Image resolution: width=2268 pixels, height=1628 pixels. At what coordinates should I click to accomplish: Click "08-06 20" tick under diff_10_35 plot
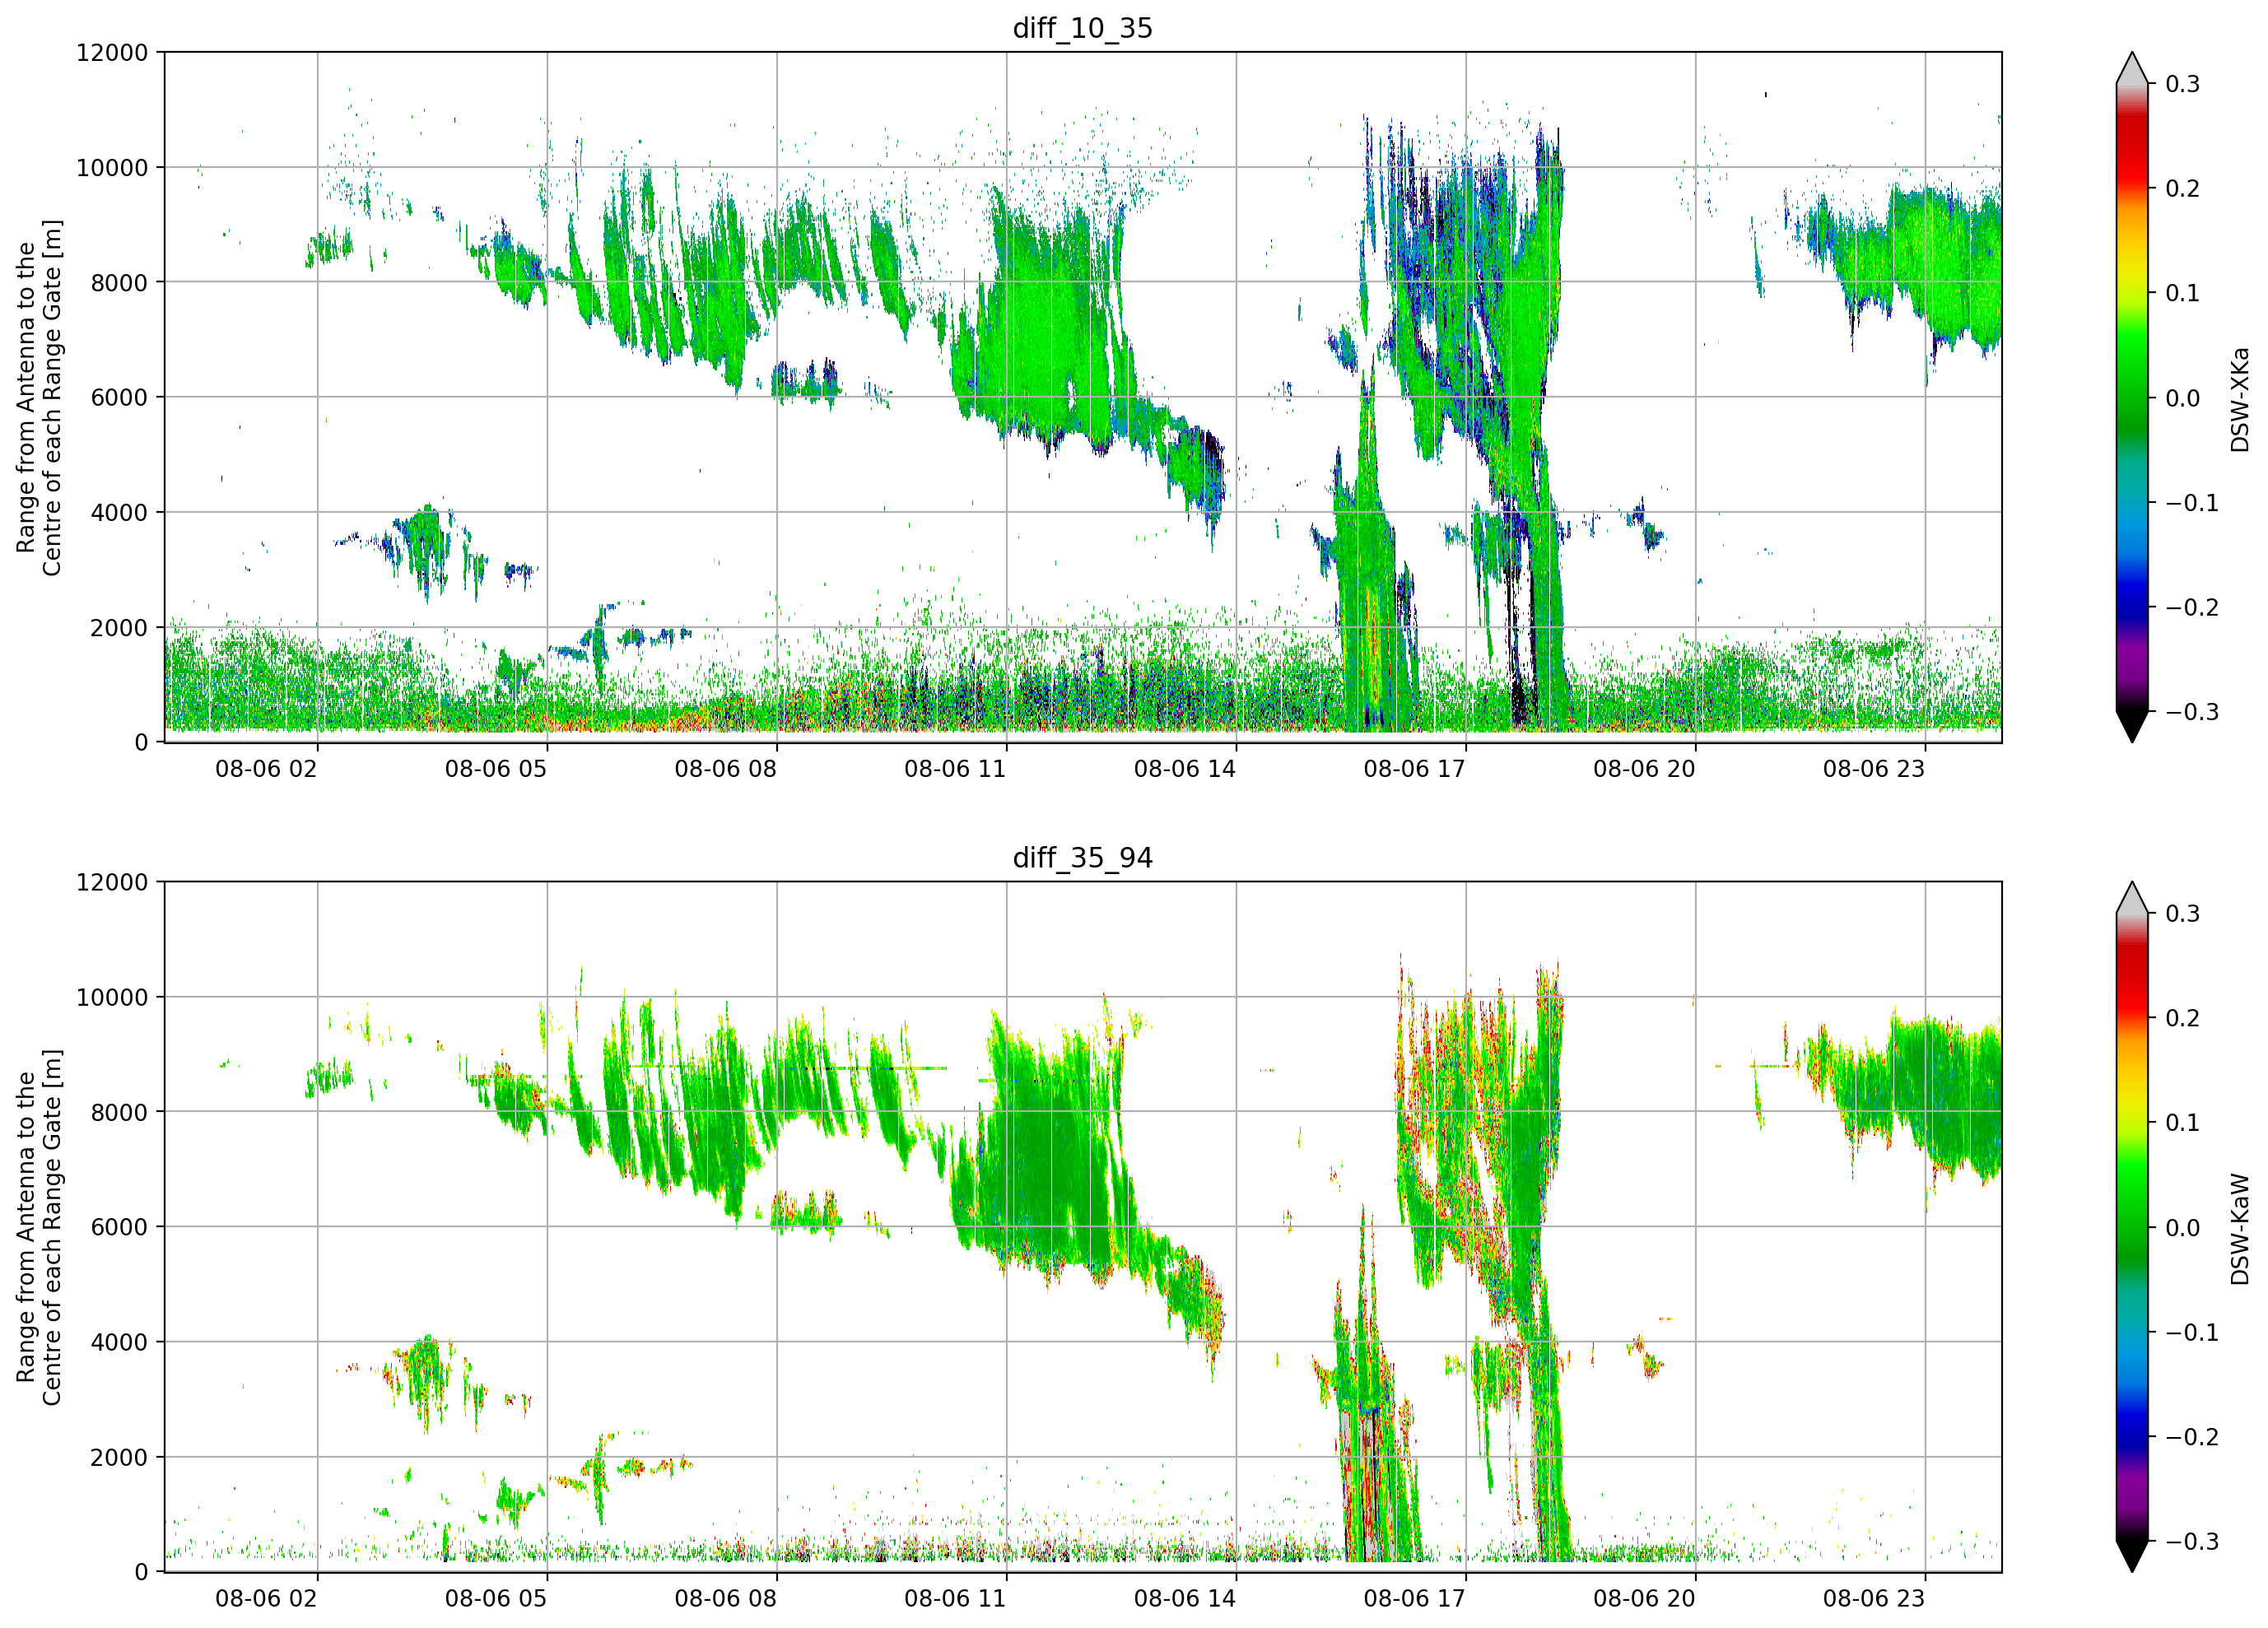coord(1644,769)
